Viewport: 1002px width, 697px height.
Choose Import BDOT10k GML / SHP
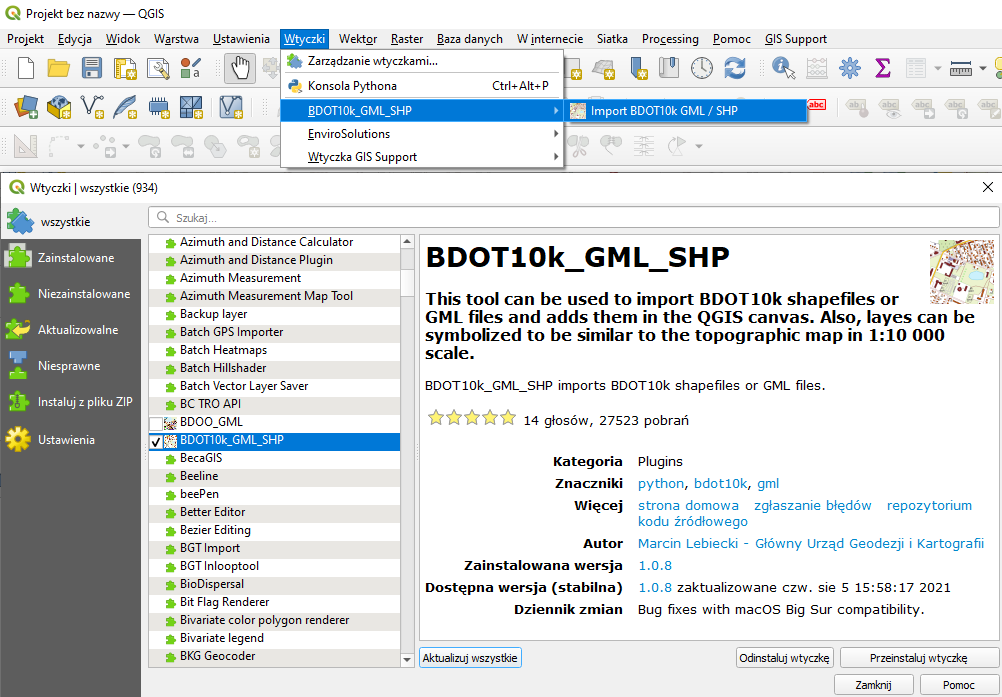point(664,111)
